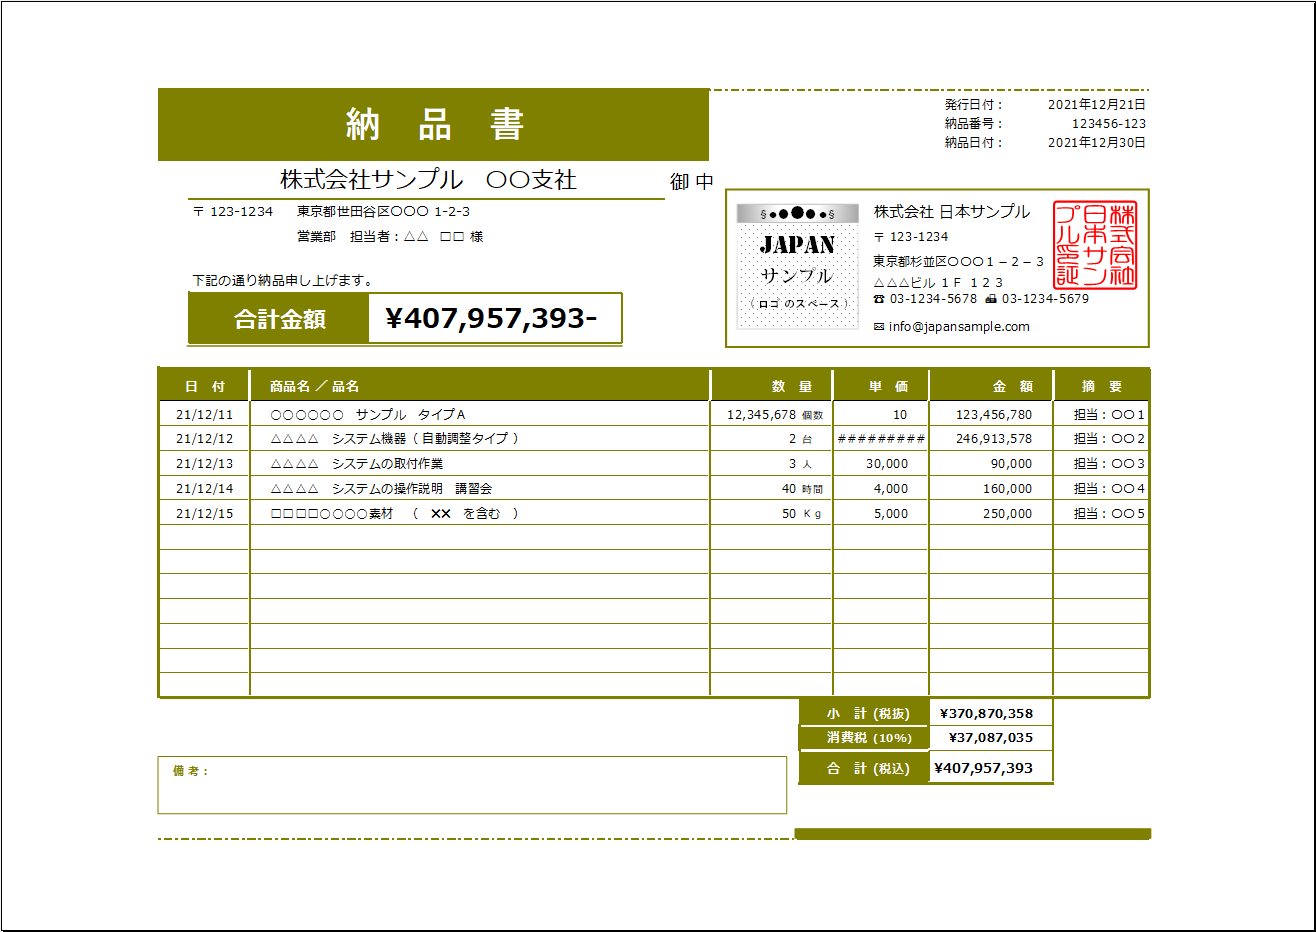The width and height of the screenshot is (1316, 932).
Task: Click the telephone icon before 03-1234-5678
Action: [x=877, y=297]
